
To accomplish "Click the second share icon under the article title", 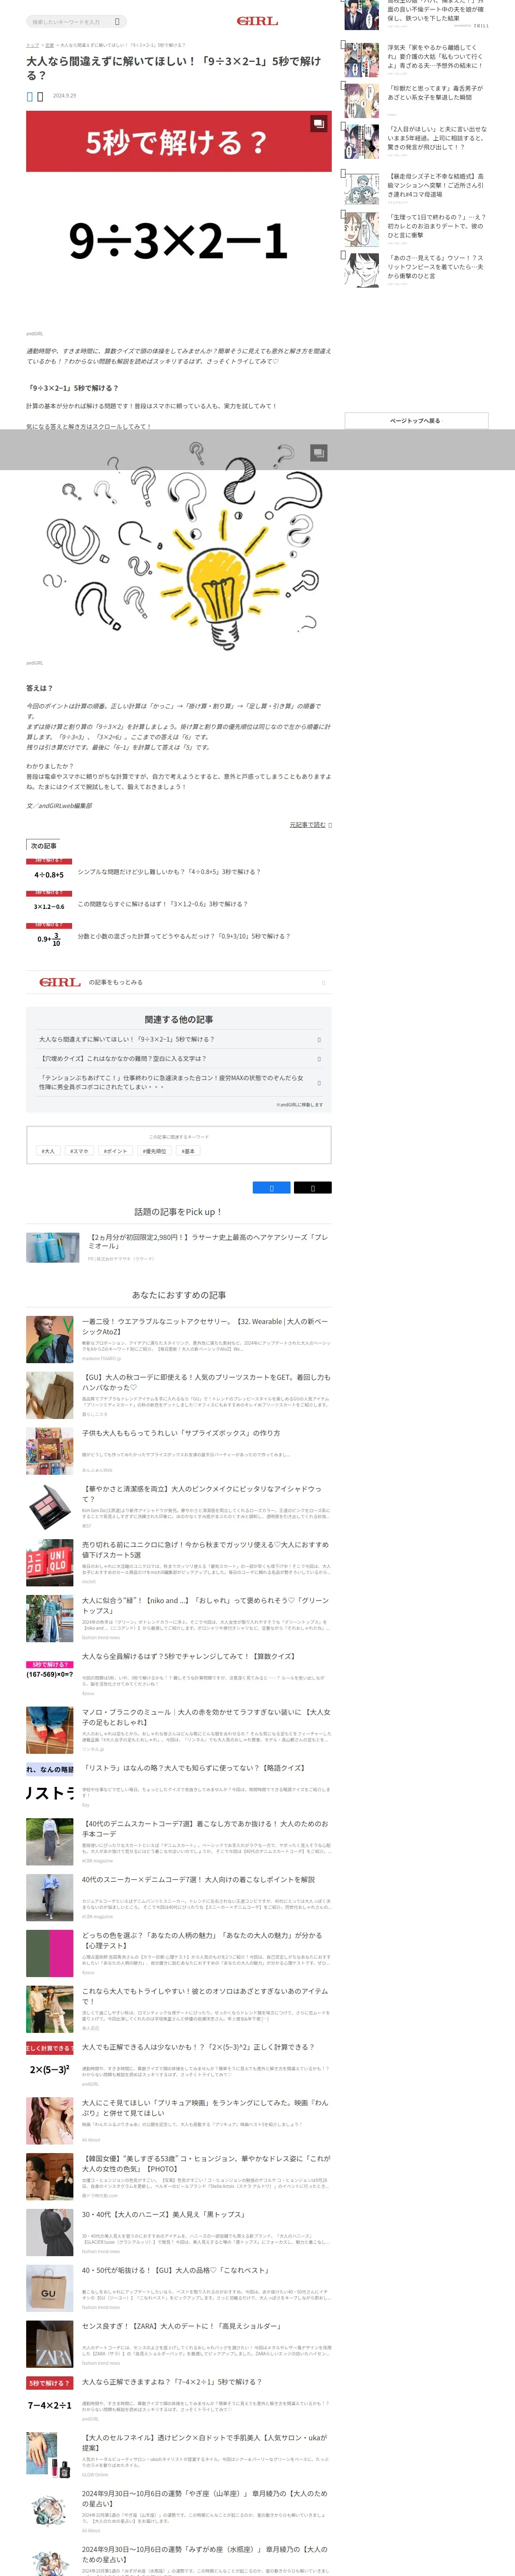I will 40,97.
